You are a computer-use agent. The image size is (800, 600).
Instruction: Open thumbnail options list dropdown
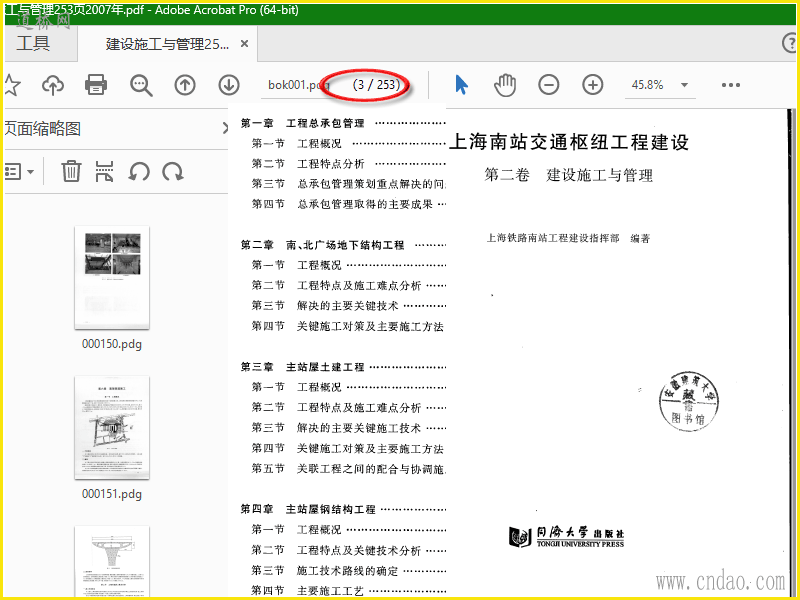point(19,171)
